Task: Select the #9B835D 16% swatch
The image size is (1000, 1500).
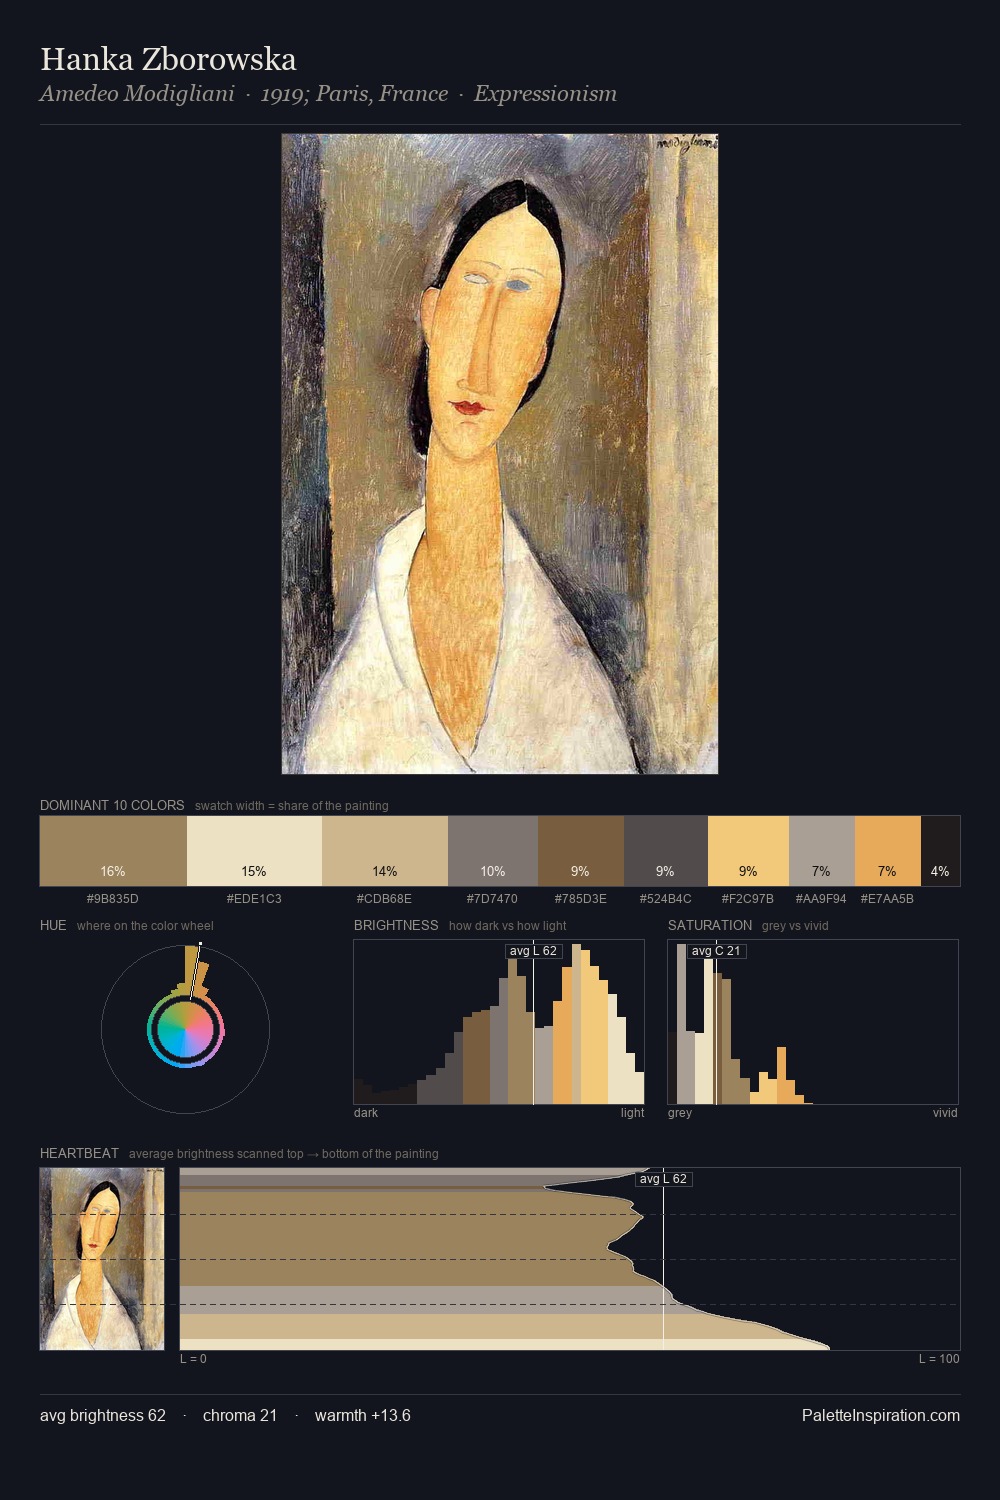Action: coord(113,851)
